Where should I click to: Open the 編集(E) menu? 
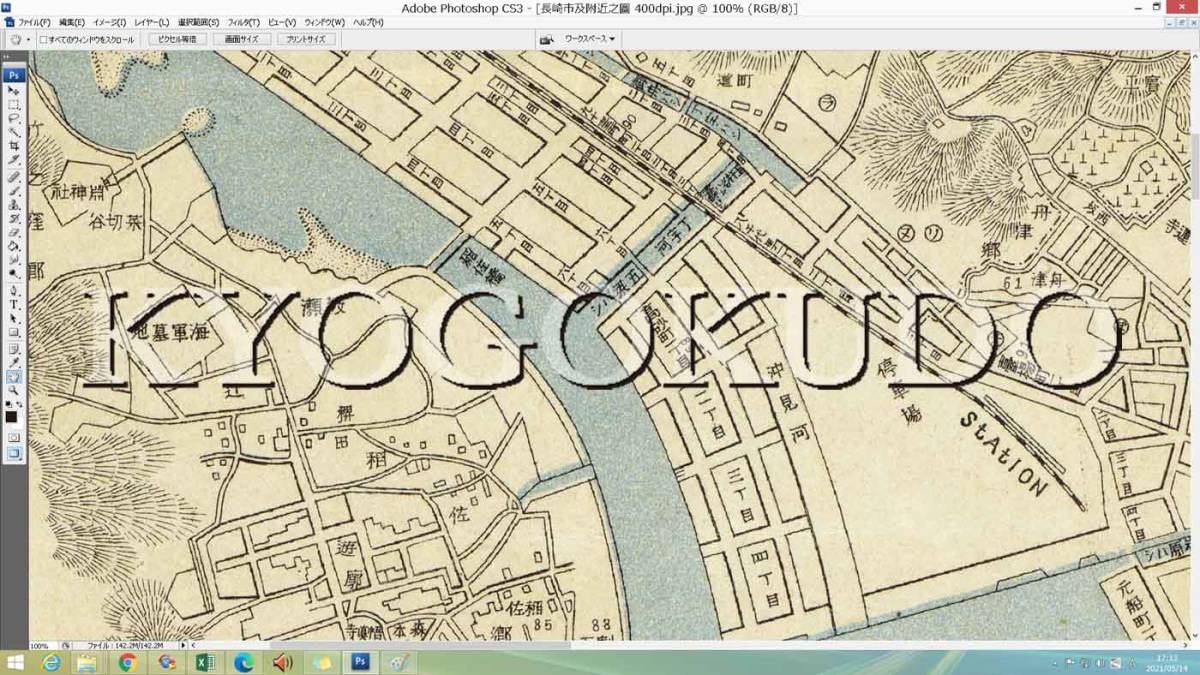click(71, 22)
